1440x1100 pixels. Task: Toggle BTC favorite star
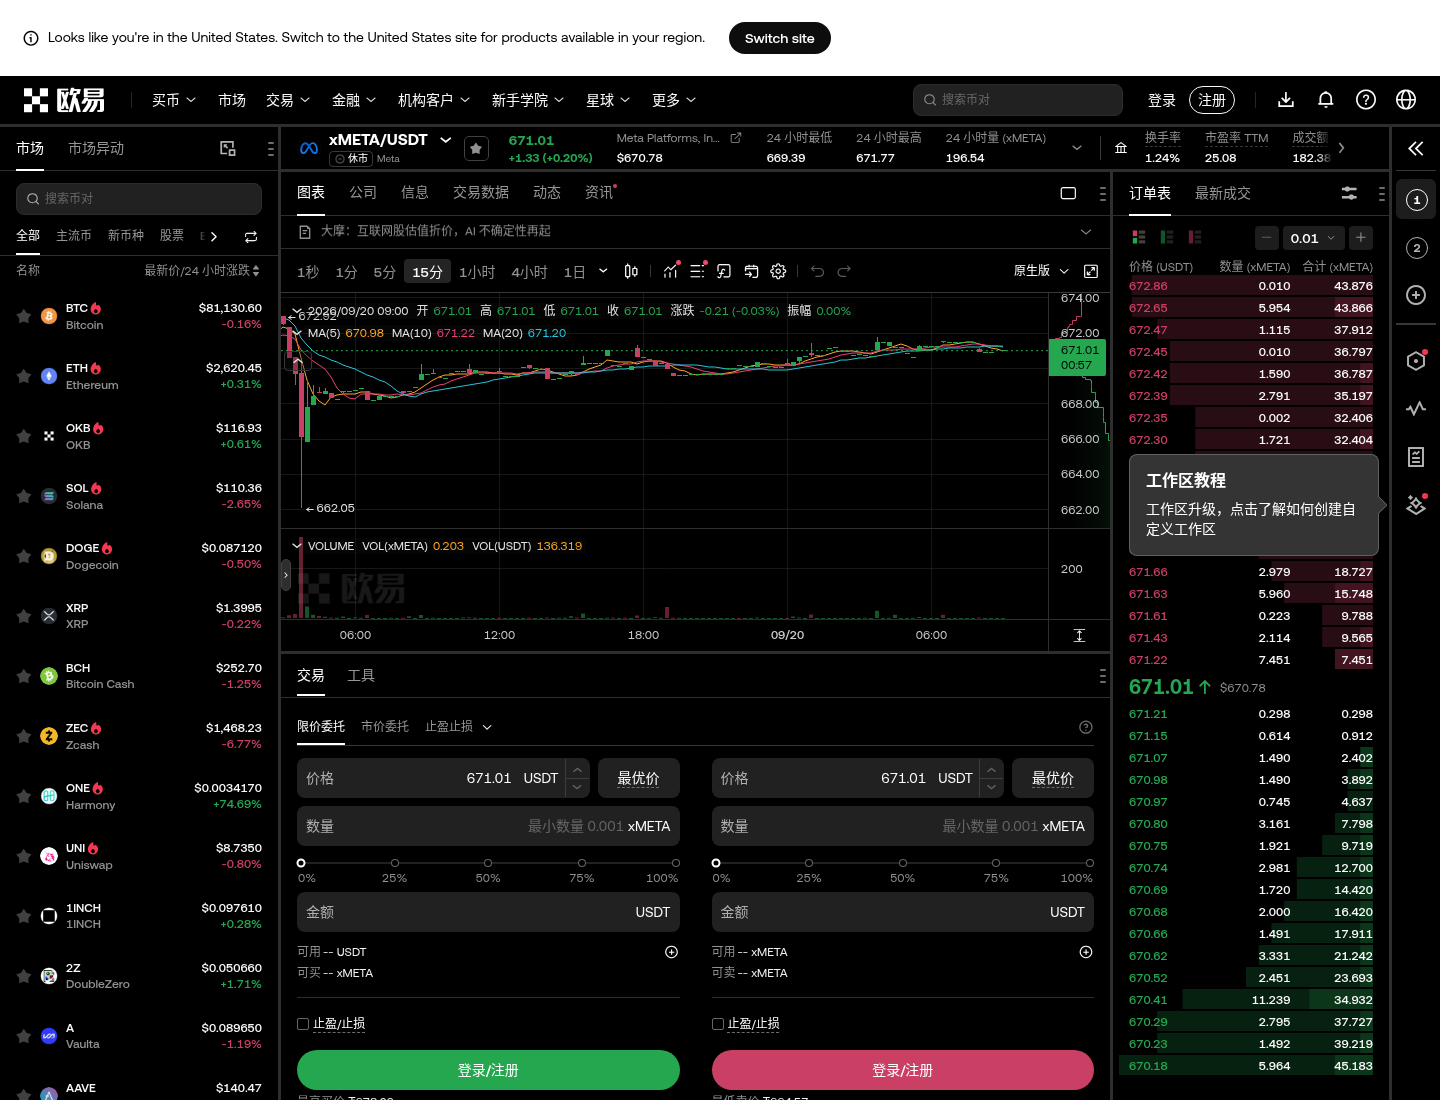coord(23,316)
